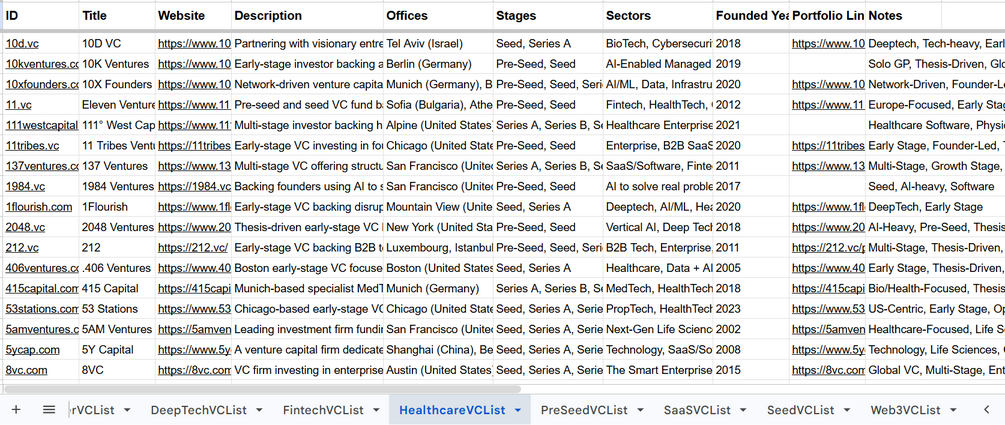Select the 5AM Ventures title cell
The width and height of the screenshot is (1005, 425).
coord(117,329)
